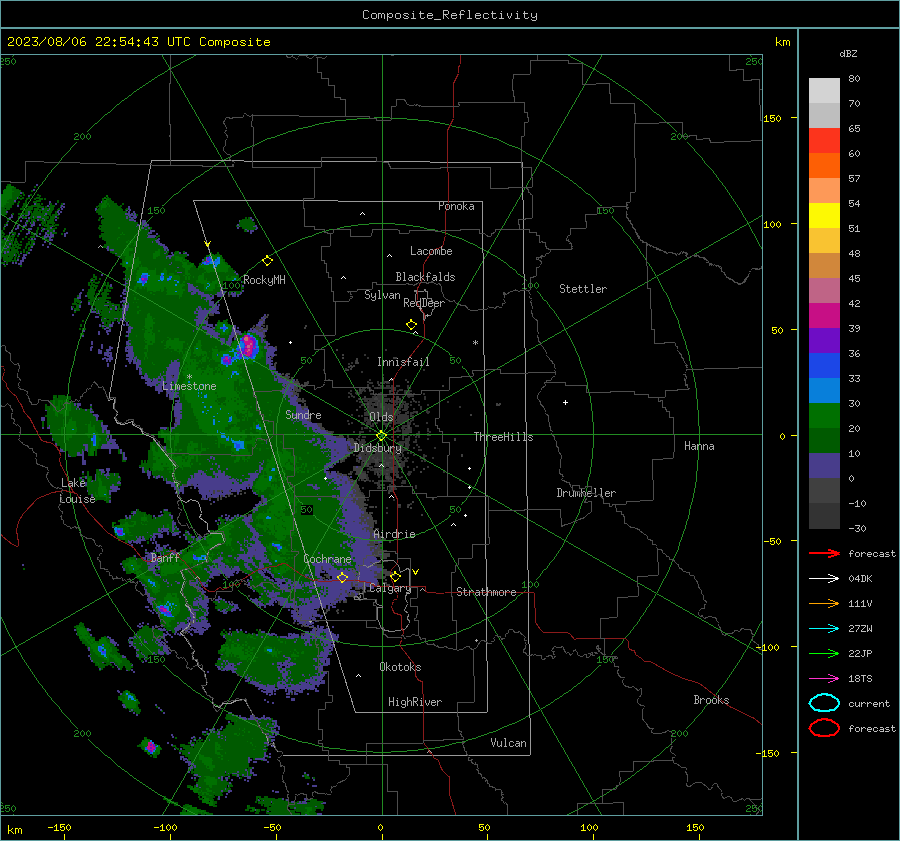Image resolution: width=900 pixels, height=841 pixels.
Task: Click the Airdrie city label
Action: pos(394,534)
